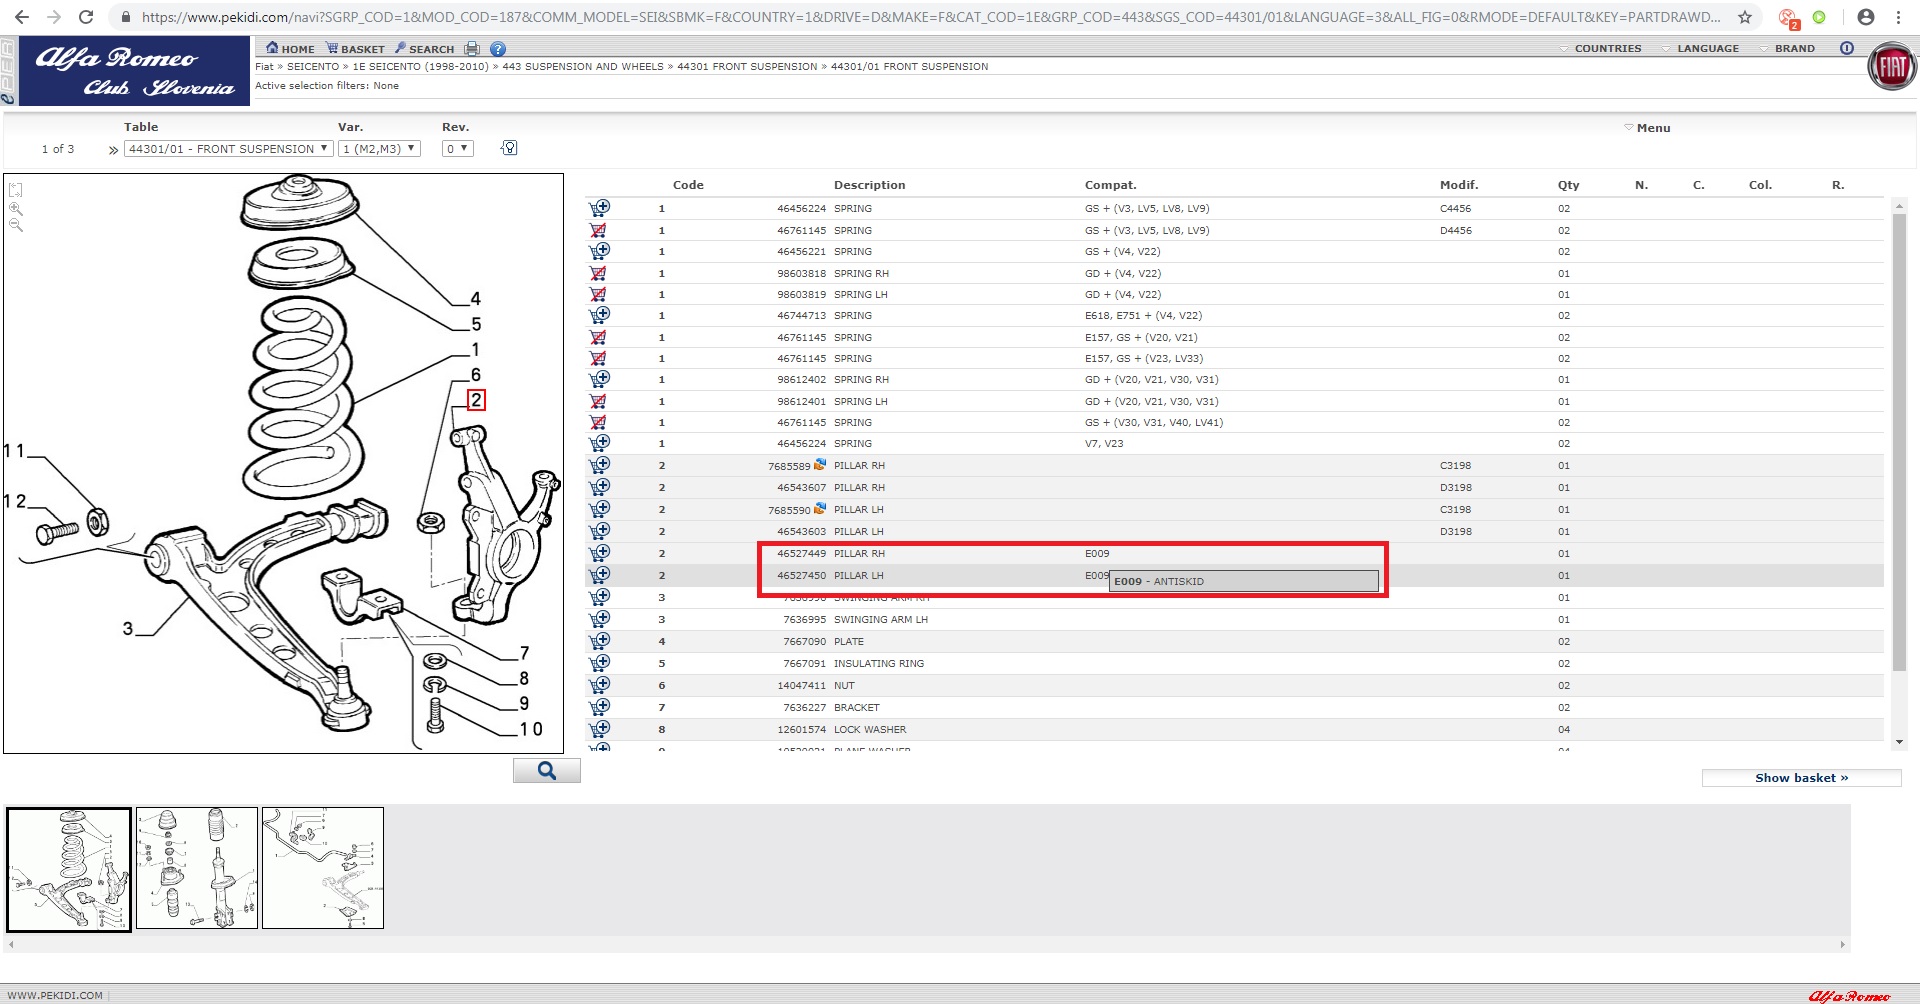Select the second diagram thumbnail
This screenshot has height=1004, width=1920.
point(197,868)
